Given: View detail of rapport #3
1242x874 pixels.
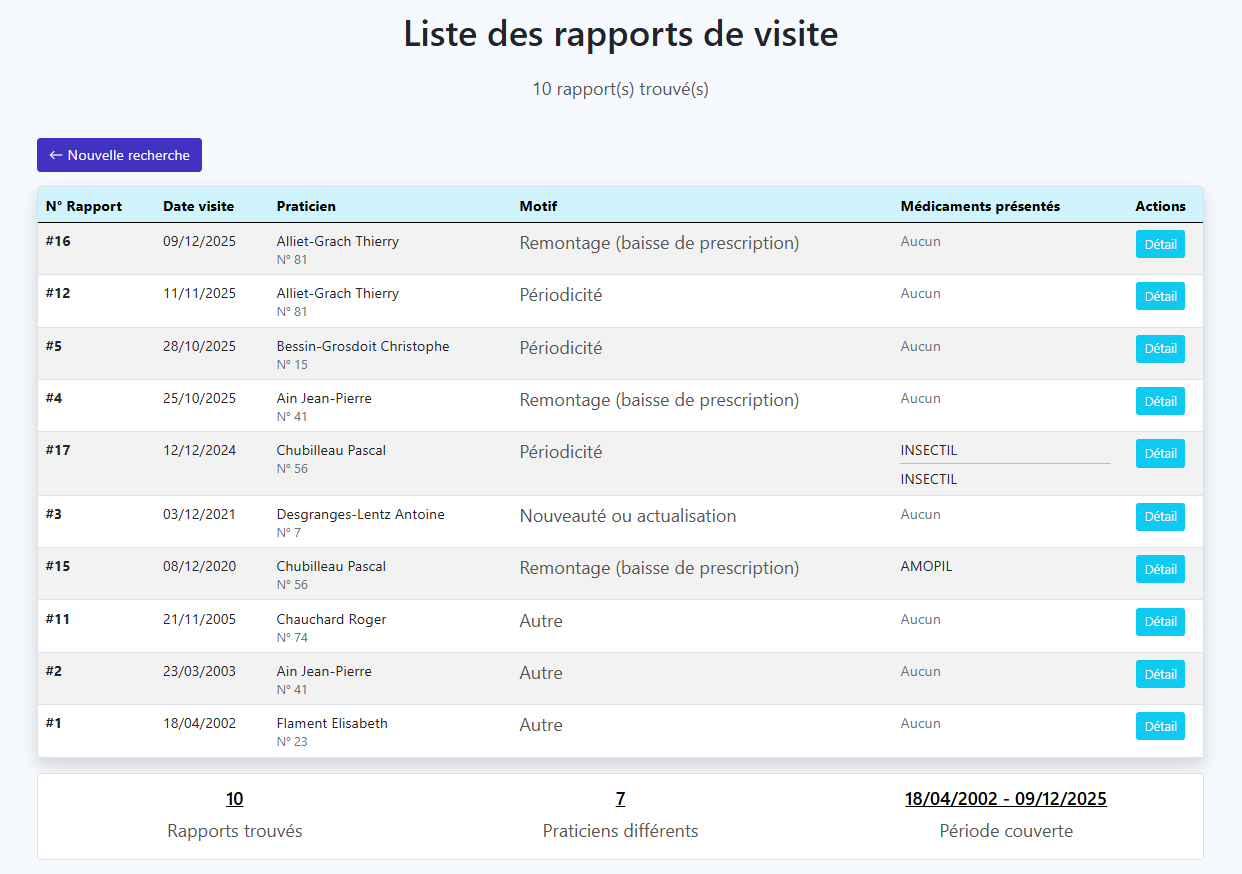Looking at the screenshot, I should [x=1160, y=517].
